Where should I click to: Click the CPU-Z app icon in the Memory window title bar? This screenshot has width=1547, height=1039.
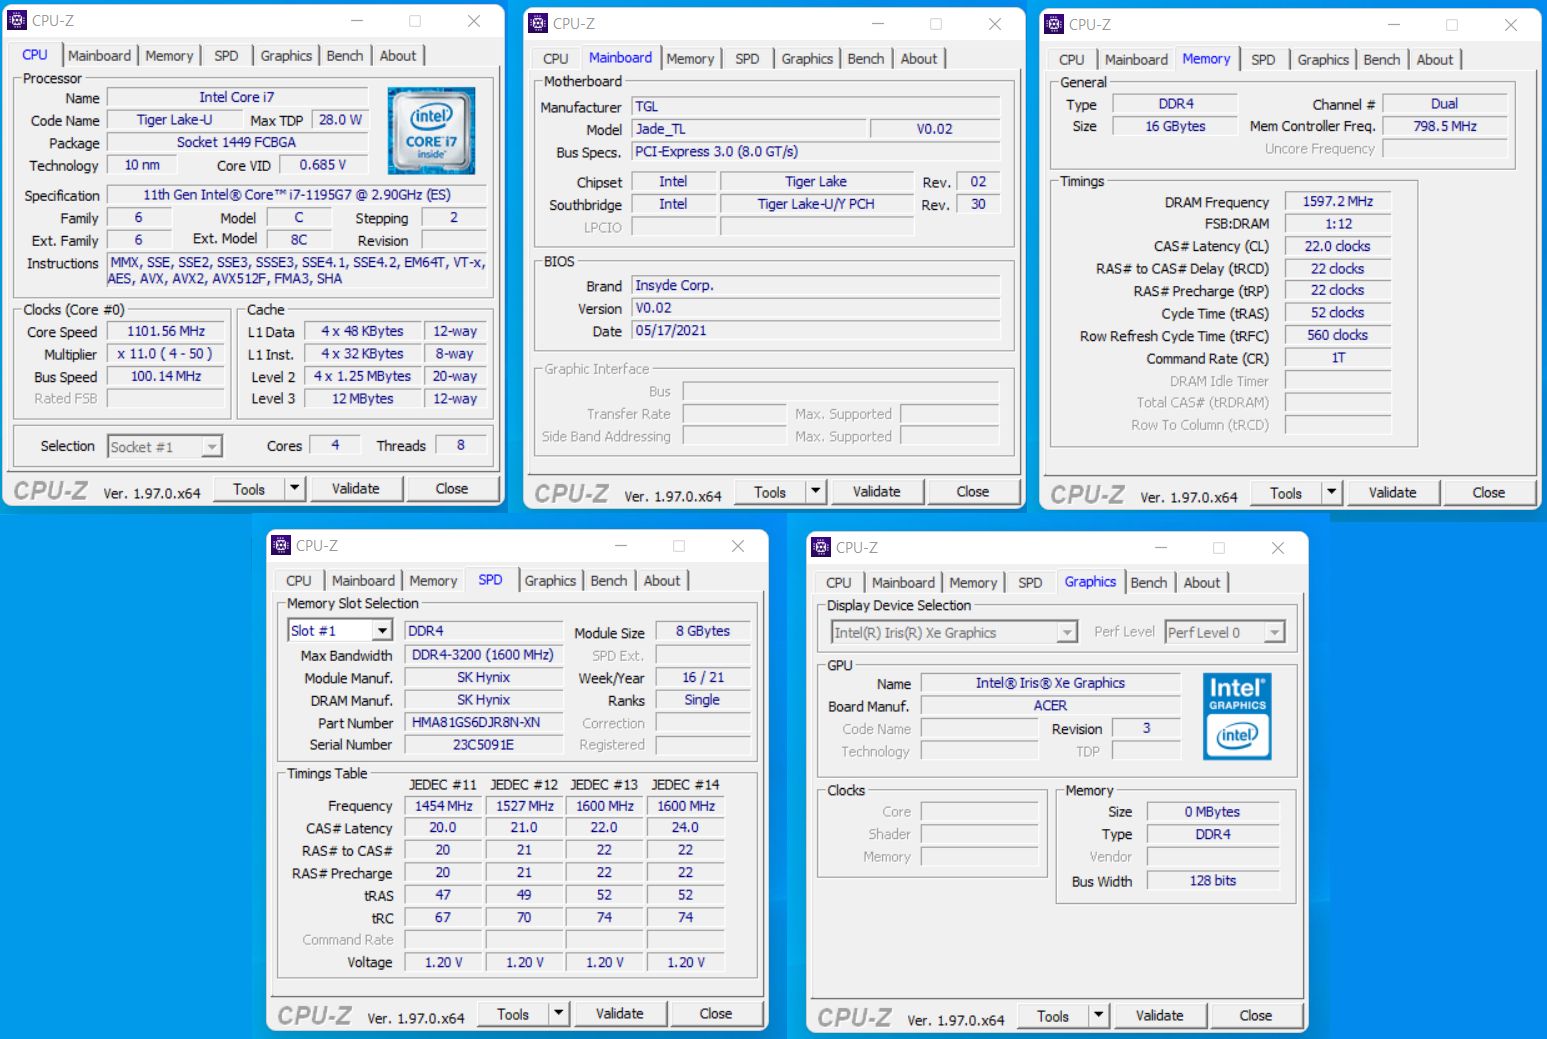pyautogui.click(x=1054, y=24)
